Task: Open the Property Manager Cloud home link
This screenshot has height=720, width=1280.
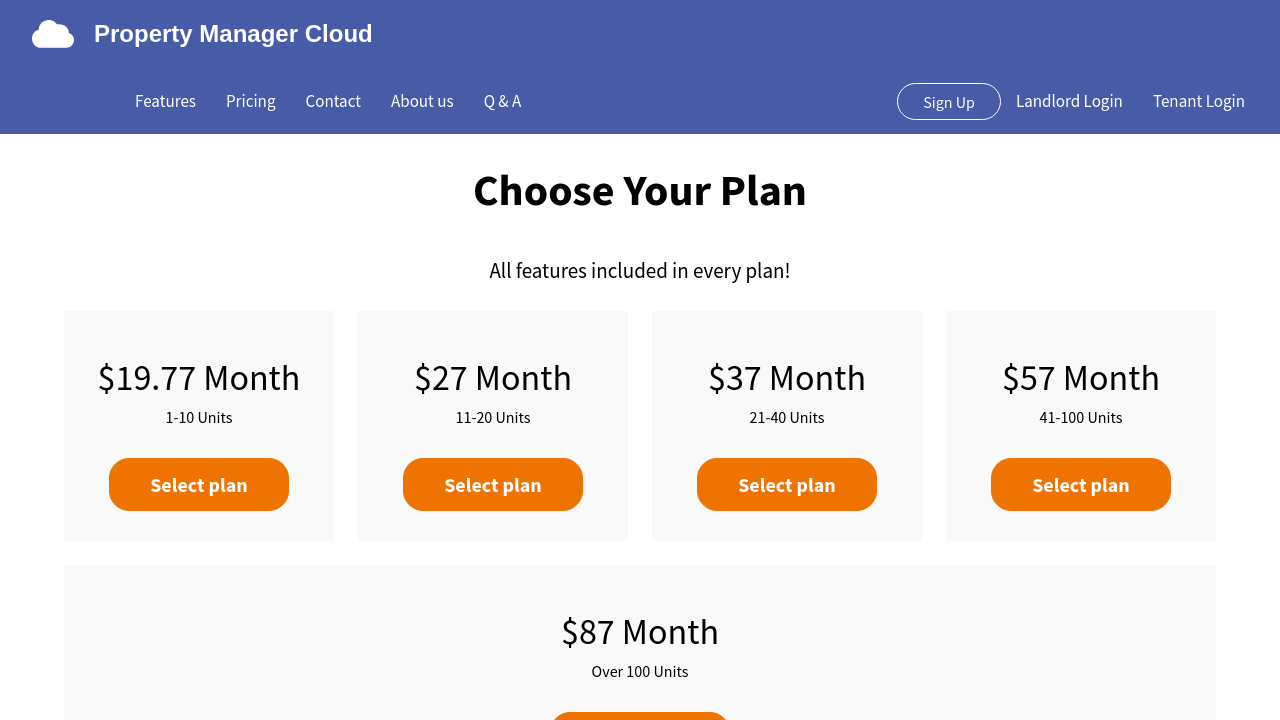Action: click(x=233, y=34)
